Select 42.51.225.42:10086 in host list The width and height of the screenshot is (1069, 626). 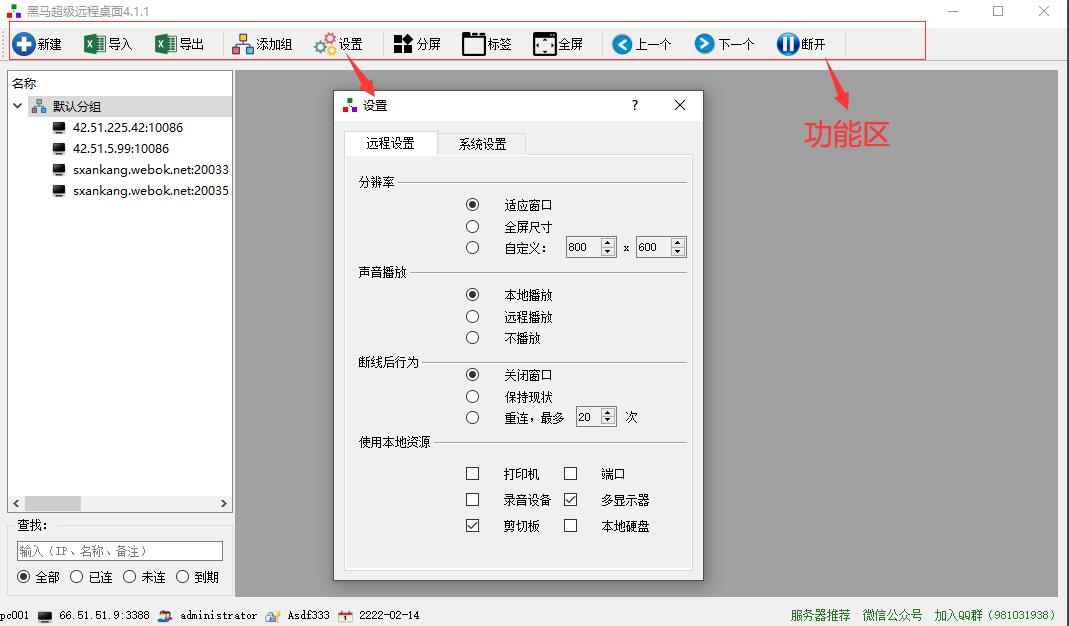coord(128,128)
